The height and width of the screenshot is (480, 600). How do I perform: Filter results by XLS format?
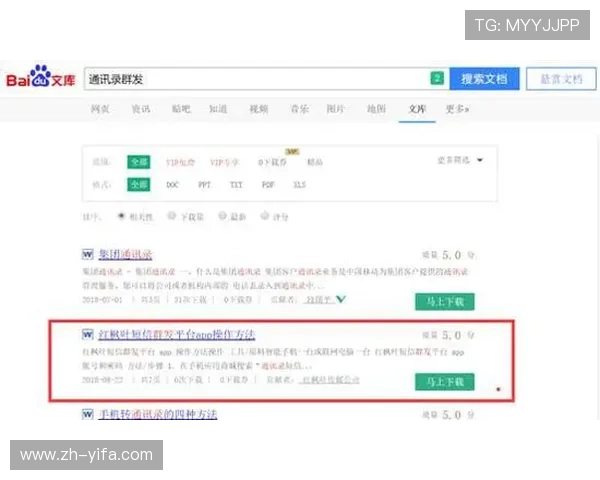click(x=299, y=185)
